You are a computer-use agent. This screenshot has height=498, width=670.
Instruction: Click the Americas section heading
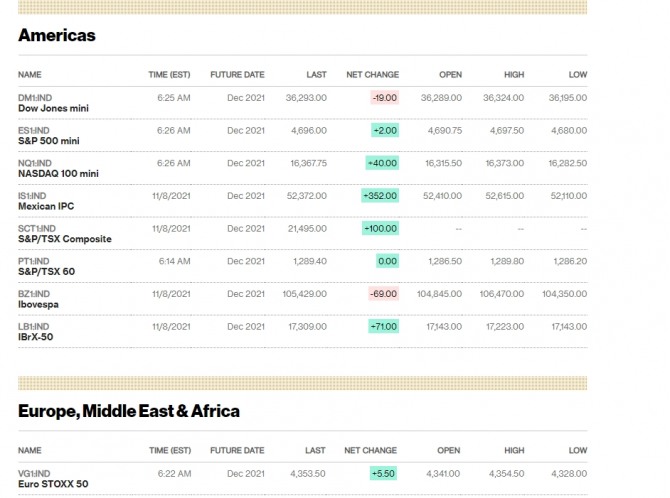[x=57, y=35]
